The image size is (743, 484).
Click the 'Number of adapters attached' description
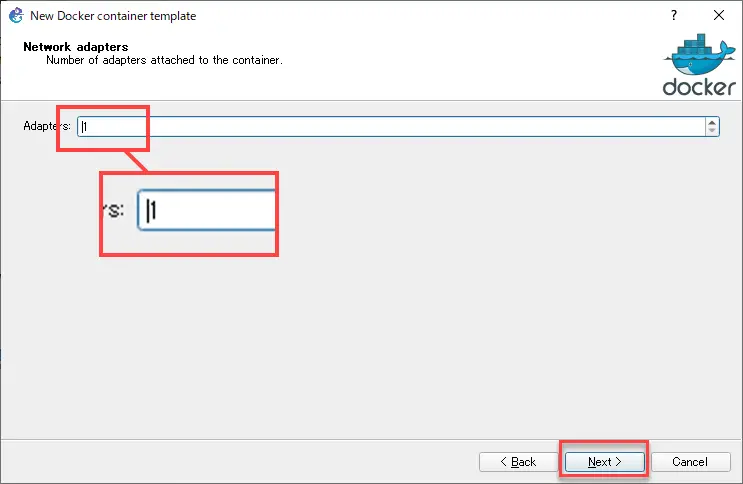pyautogui.click(x=164, y=60)
